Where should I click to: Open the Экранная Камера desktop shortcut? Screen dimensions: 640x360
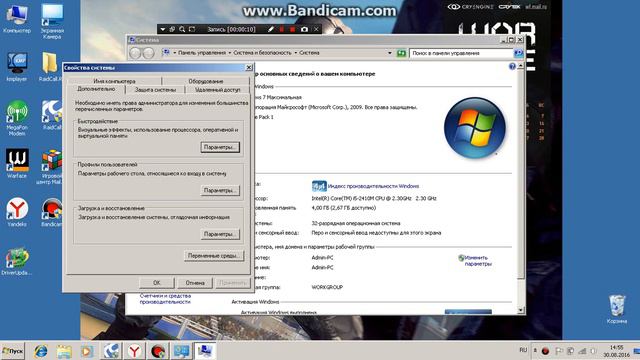pos(52,20)
